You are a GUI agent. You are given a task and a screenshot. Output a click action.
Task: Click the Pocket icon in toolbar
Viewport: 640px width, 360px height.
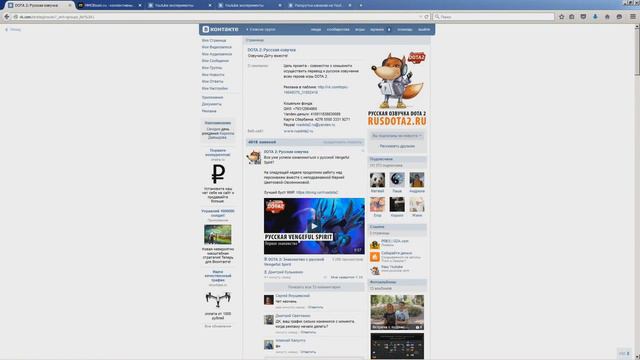pyautogui.click(x=583, y=17)
